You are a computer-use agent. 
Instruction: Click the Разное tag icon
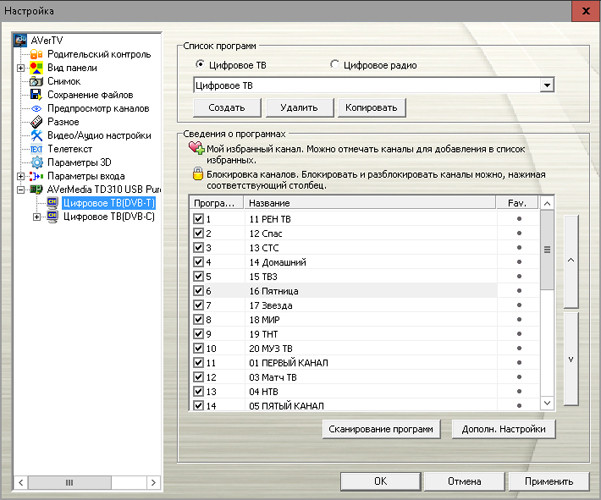coord(37,121)
